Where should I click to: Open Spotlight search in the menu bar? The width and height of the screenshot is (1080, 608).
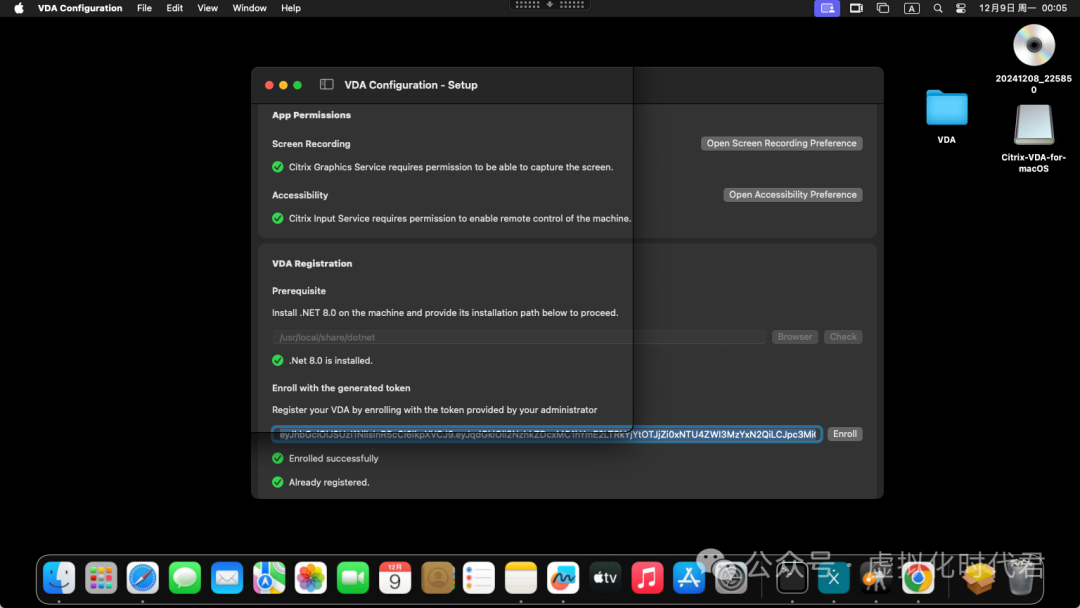(937, 8)
